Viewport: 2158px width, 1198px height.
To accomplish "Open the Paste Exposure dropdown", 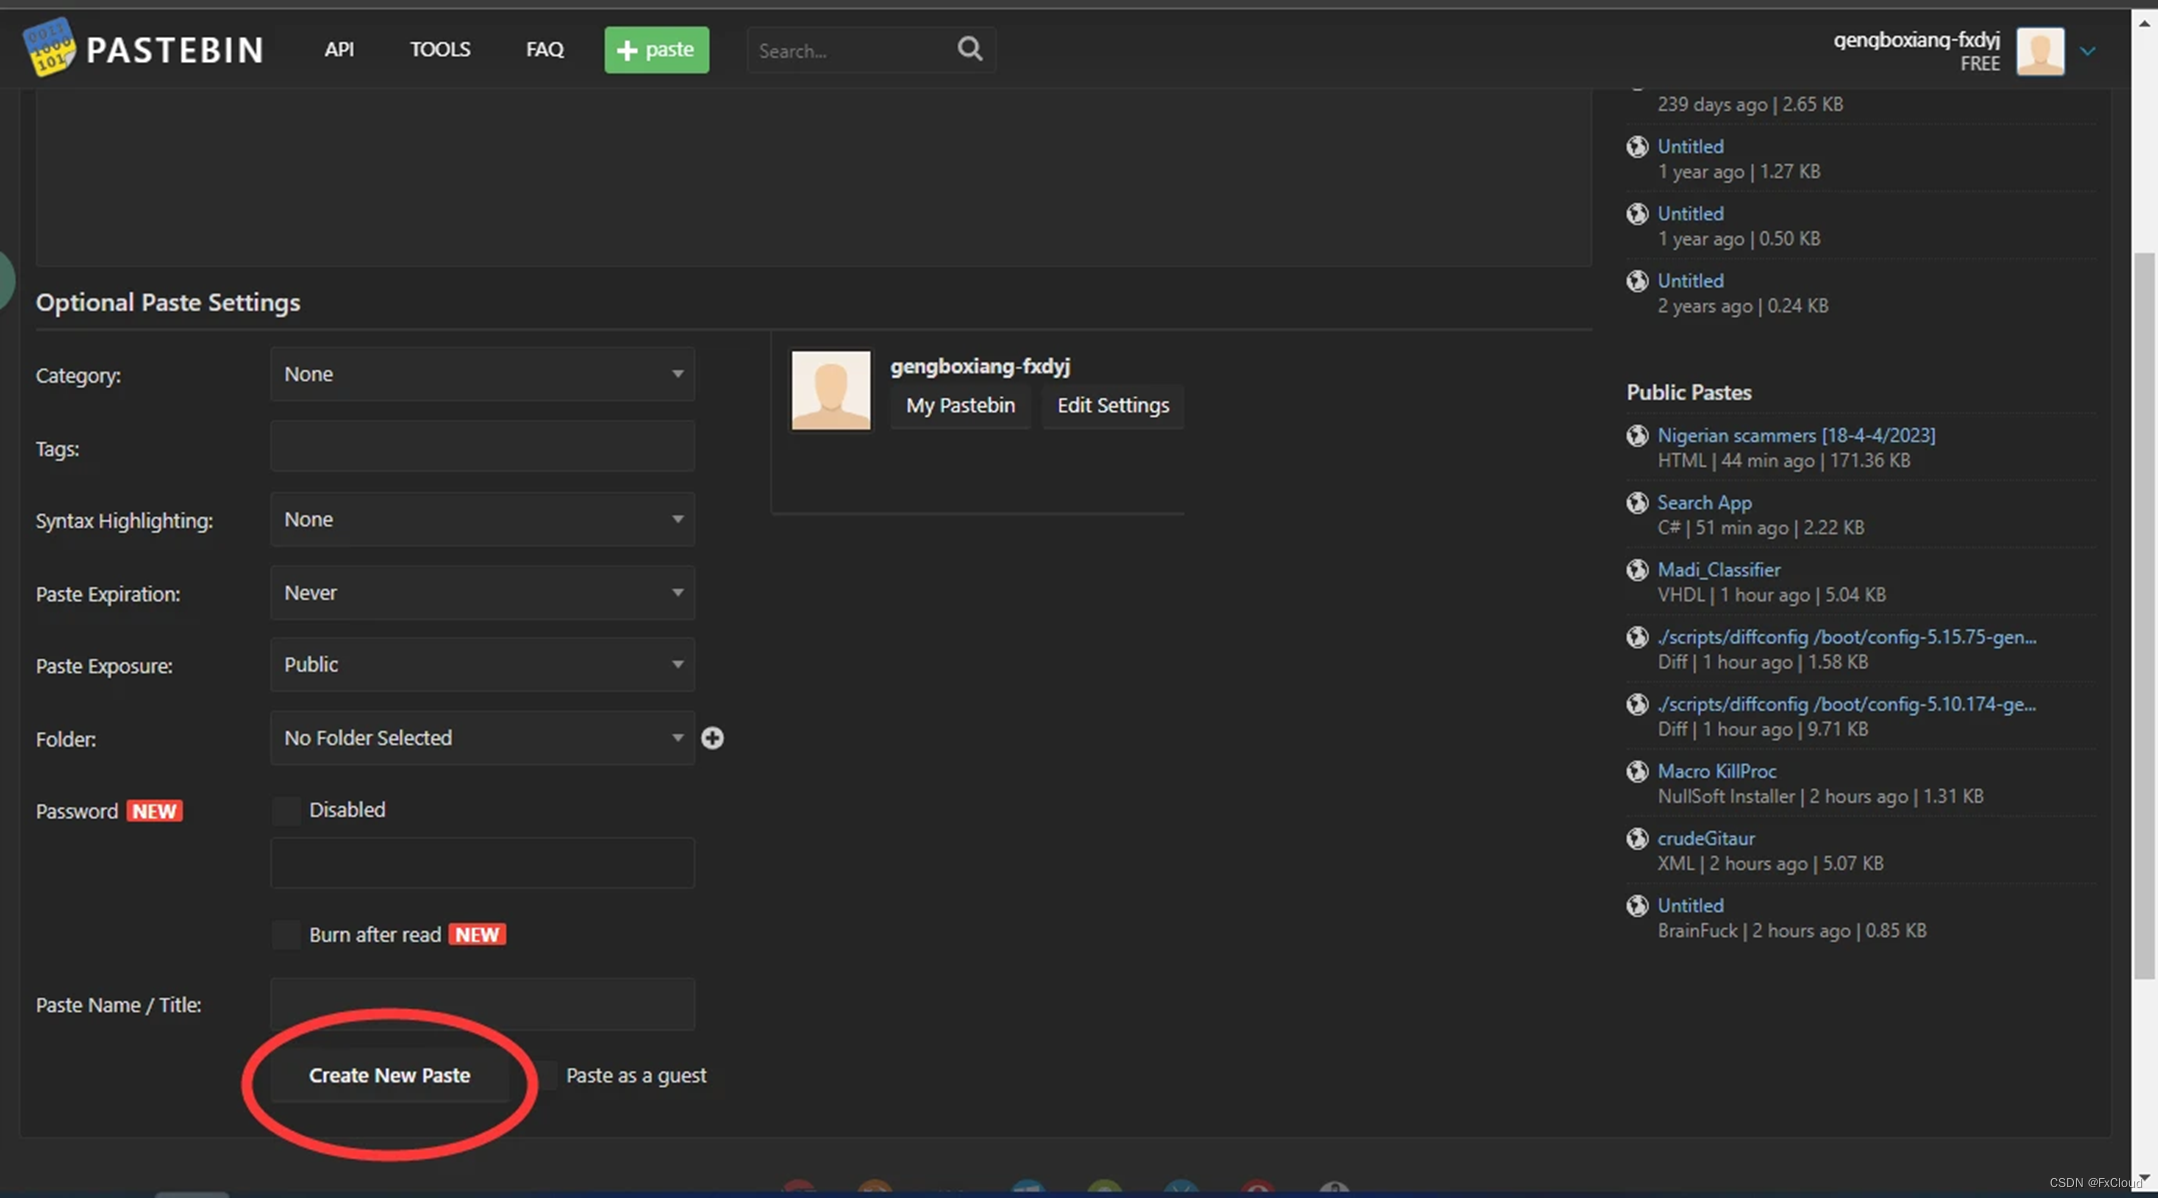I will [x=482, y=665].
